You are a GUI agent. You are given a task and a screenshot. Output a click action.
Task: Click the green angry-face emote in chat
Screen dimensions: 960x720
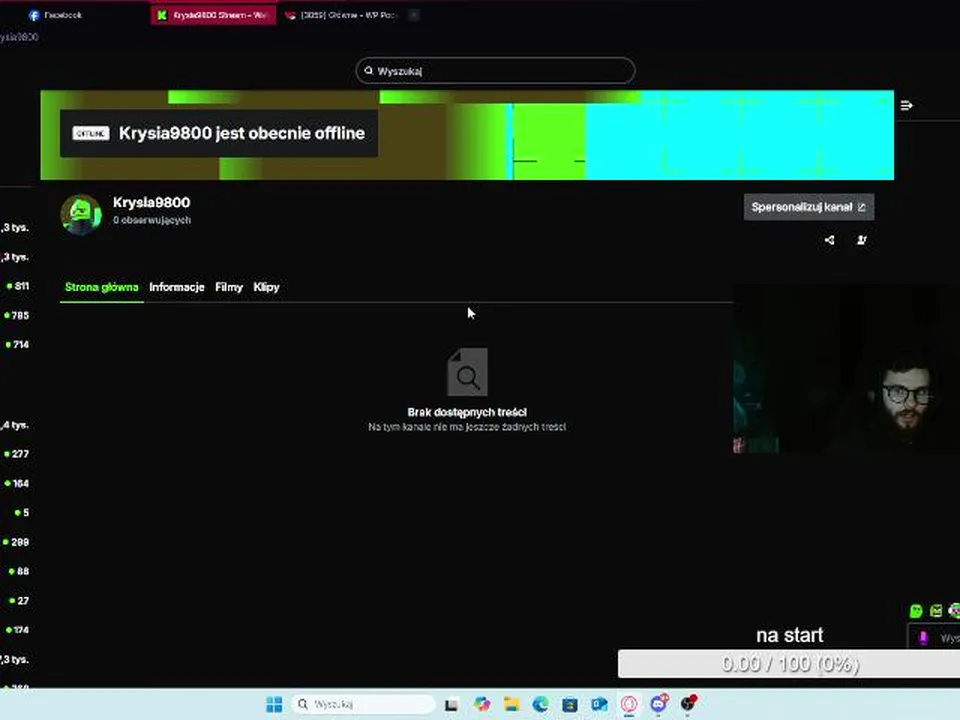(936, 610)
